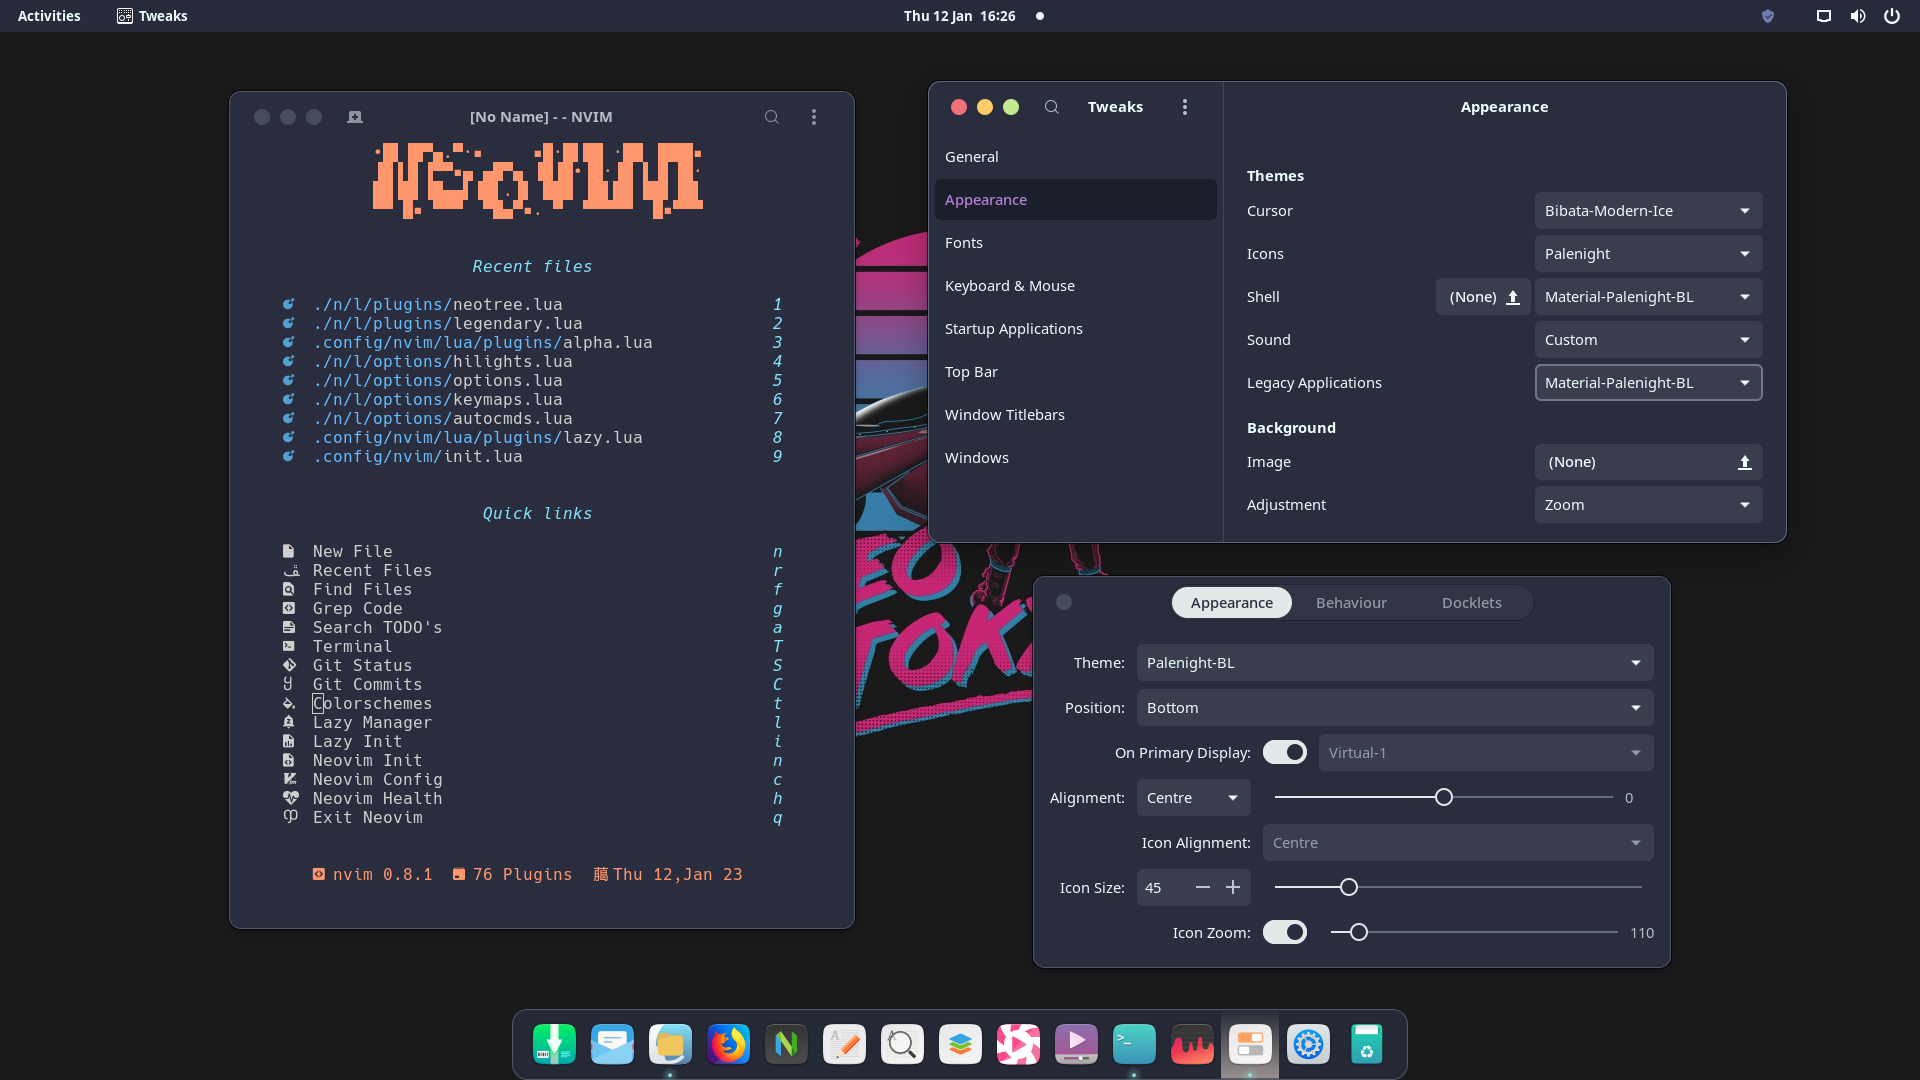1920x1080 pixels.
Task: Launch the purple video player dock icon
Action: pos(1076,1044)
